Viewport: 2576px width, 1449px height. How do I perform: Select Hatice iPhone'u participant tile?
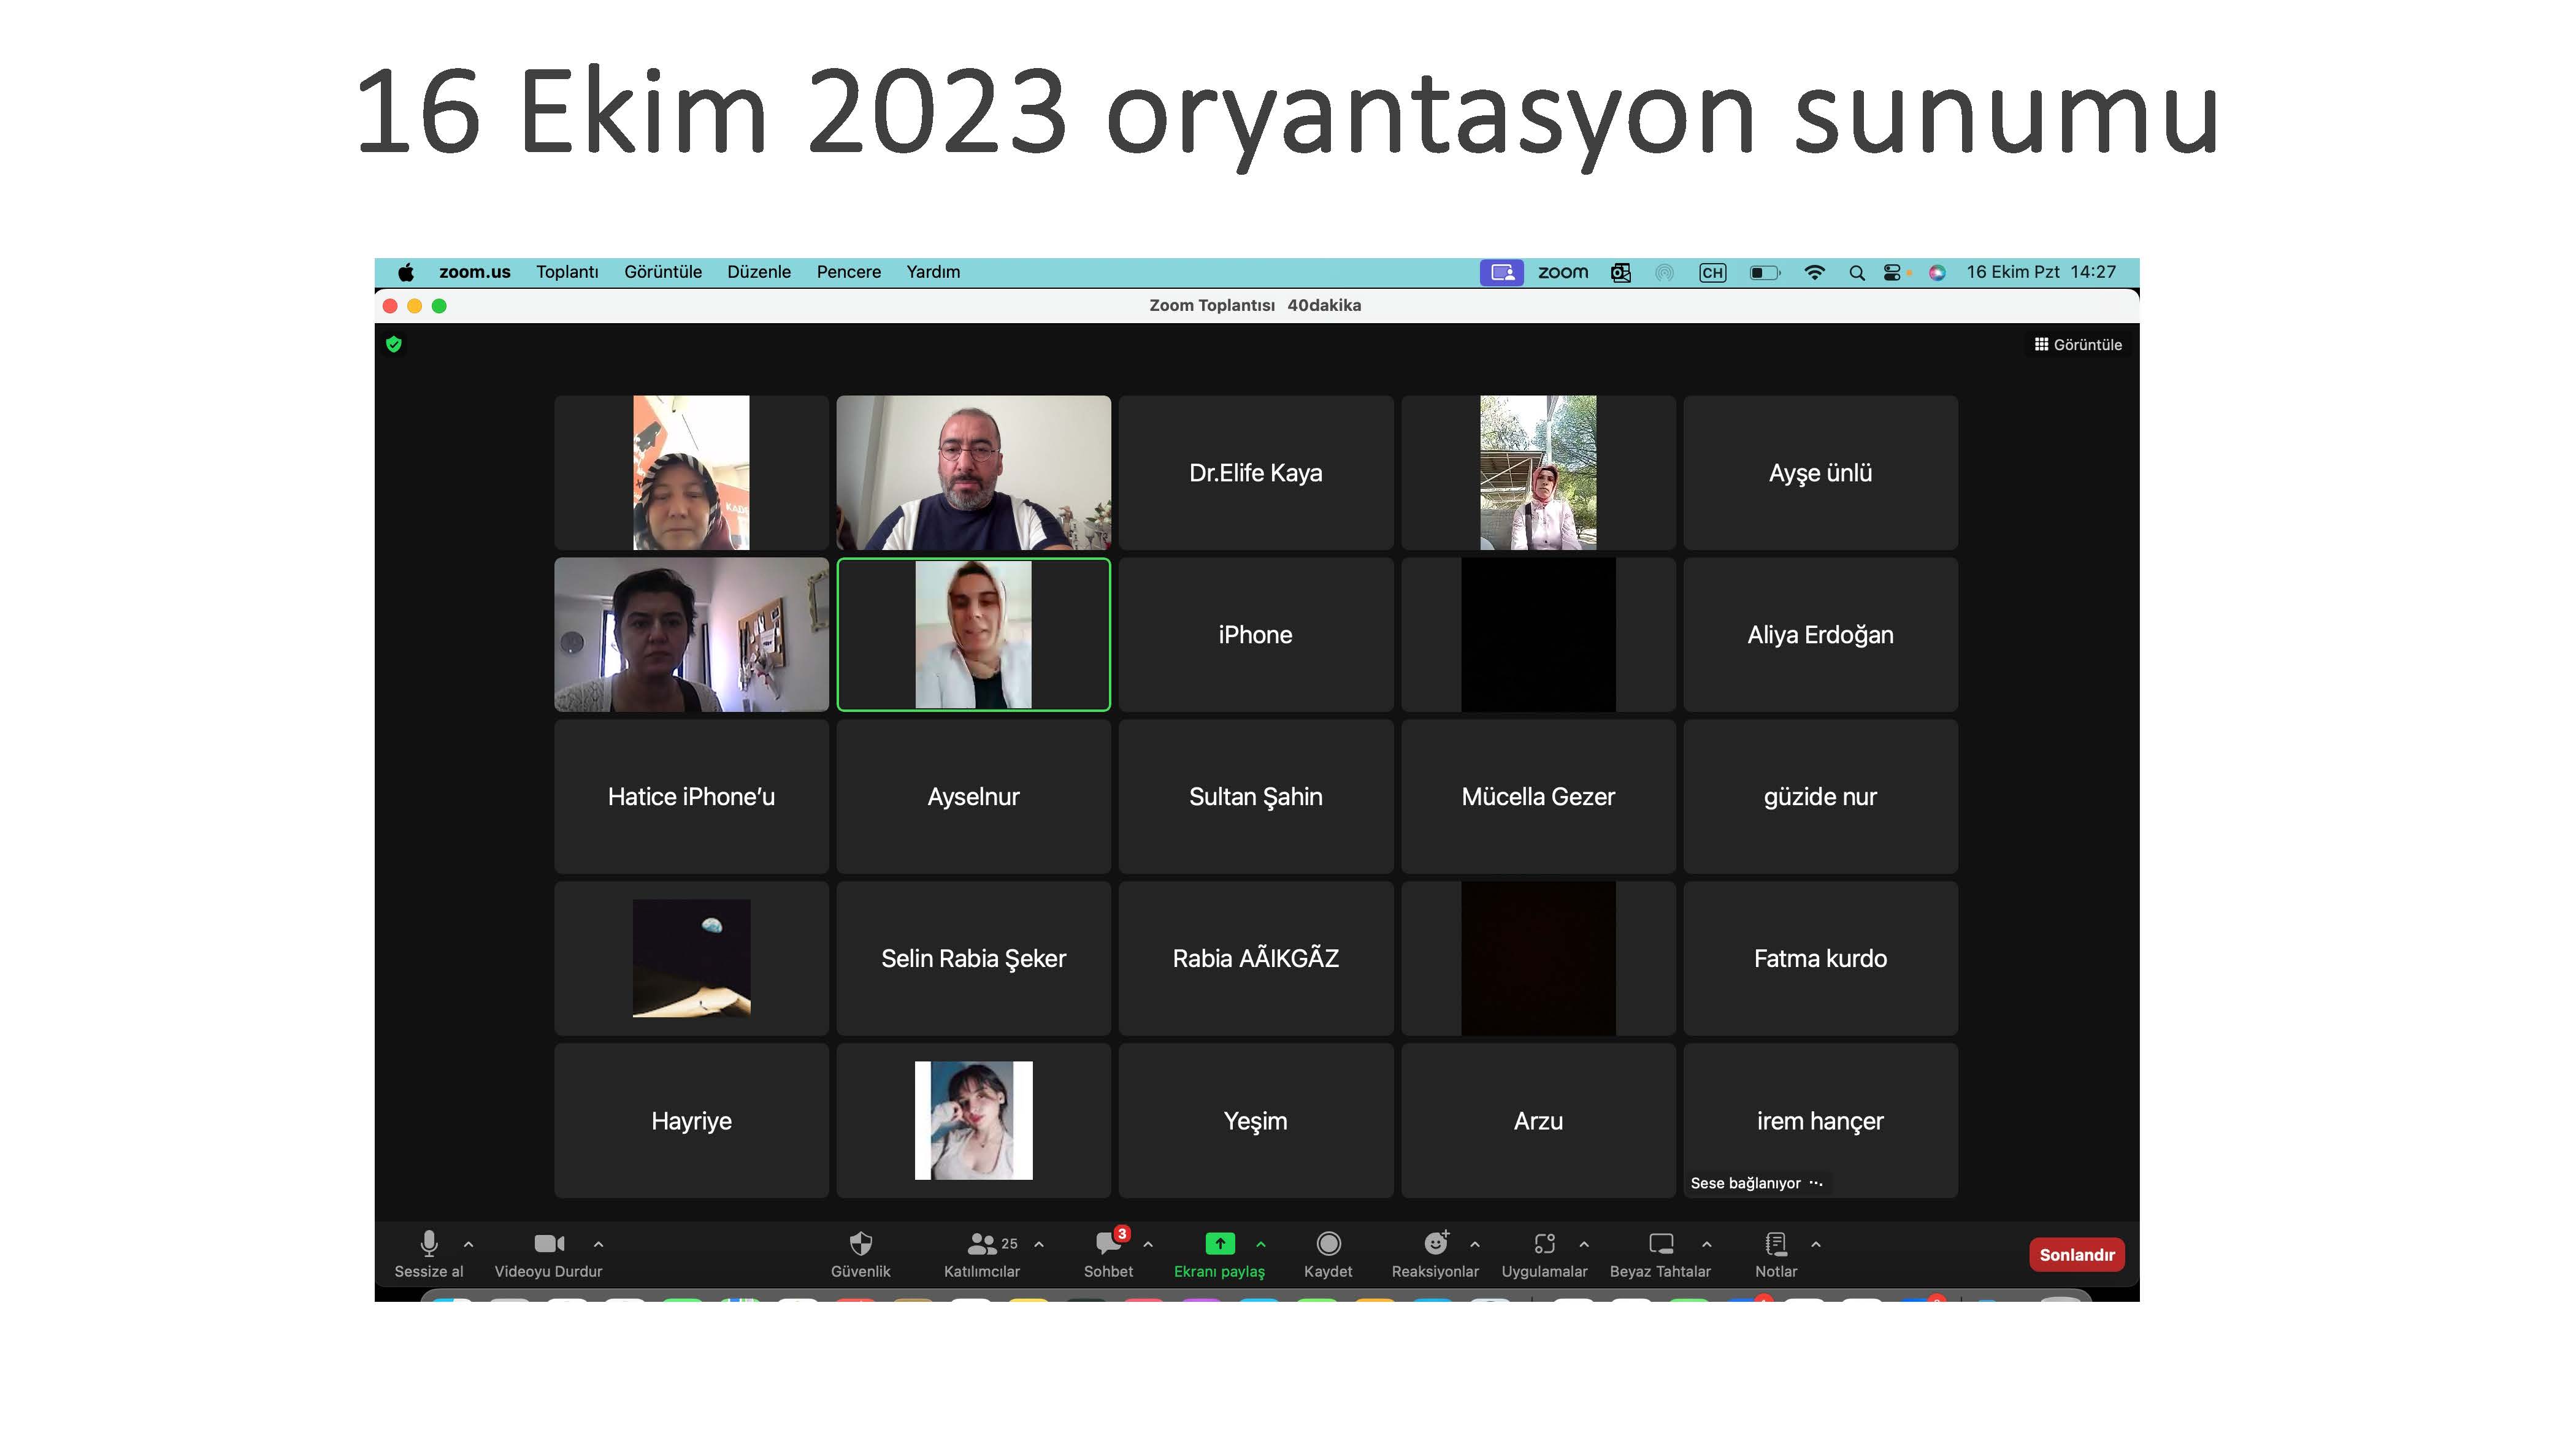(x=691, y=796)
